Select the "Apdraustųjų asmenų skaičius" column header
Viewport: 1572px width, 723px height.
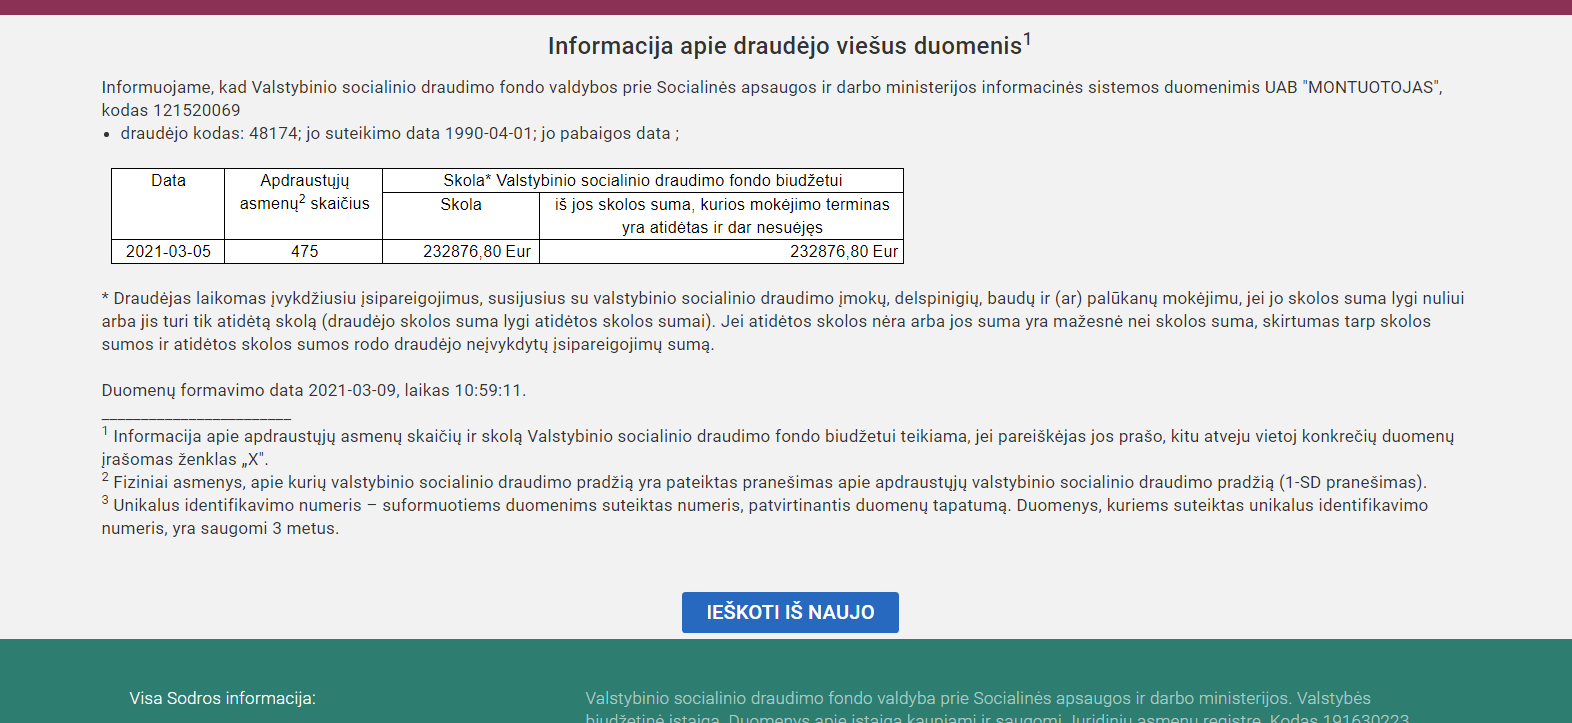(304, 192)
